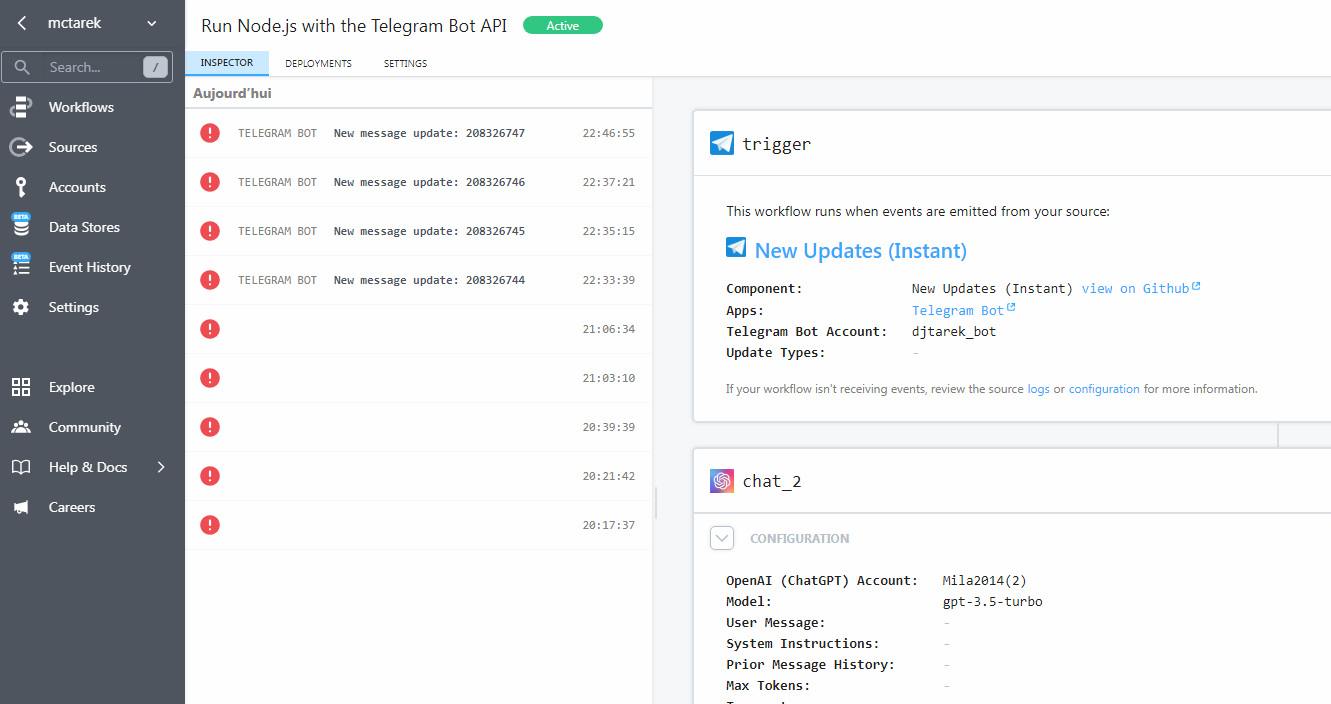Click error icon of the 20:17:37 event

click(x=210, y=525)
